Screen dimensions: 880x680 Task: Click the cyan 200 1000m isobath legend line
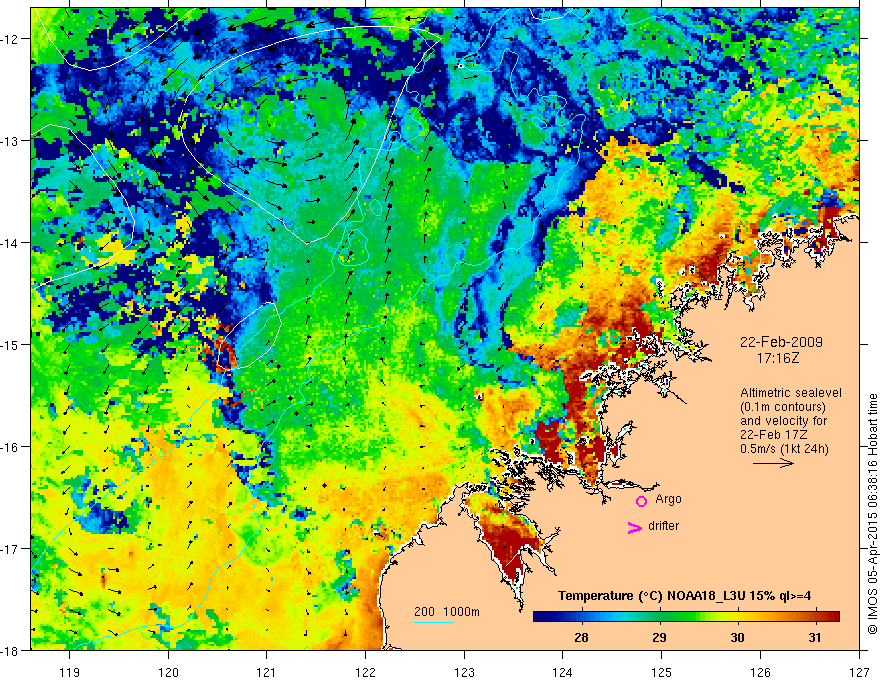[x=433, y=622]
